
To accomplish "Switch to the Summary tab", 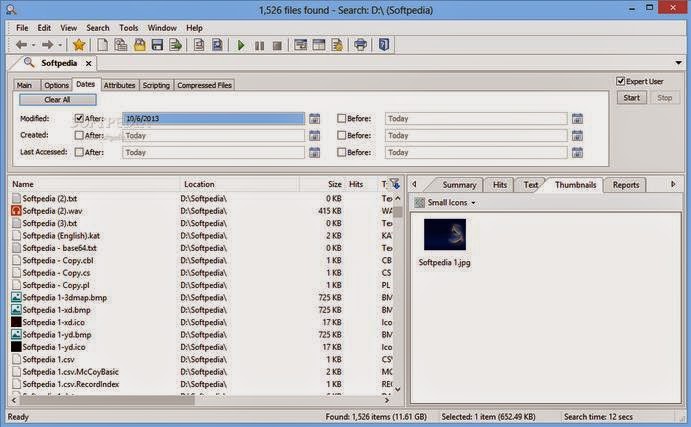I will (459, 185).
